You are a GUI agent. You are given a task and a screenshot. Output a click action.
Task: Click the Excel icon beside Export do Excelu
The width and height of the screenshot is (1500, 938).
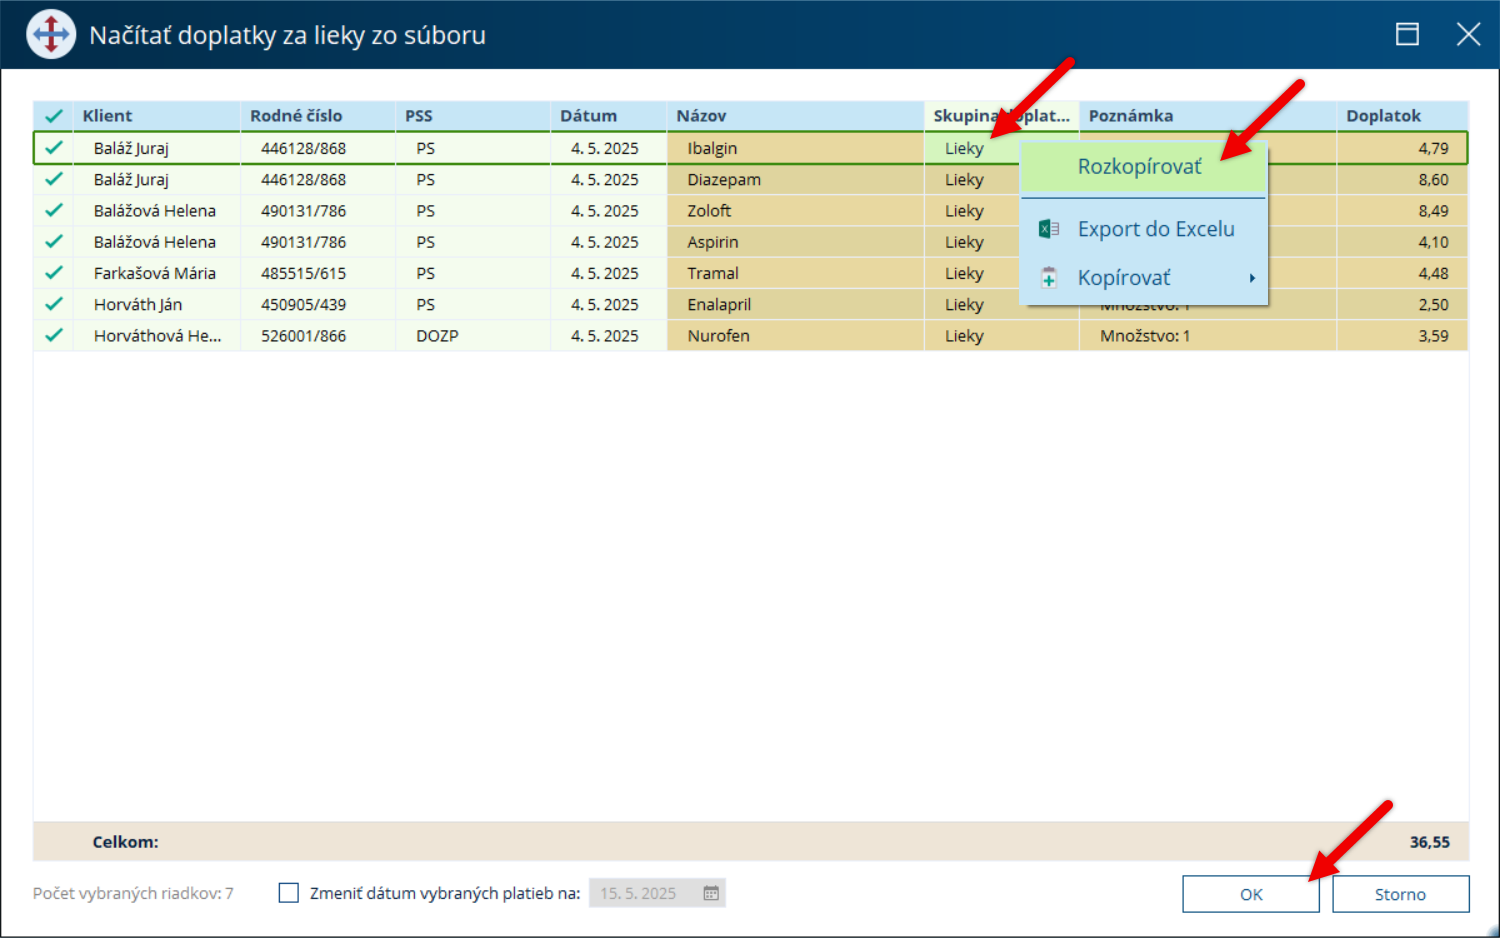[1049, 229]
